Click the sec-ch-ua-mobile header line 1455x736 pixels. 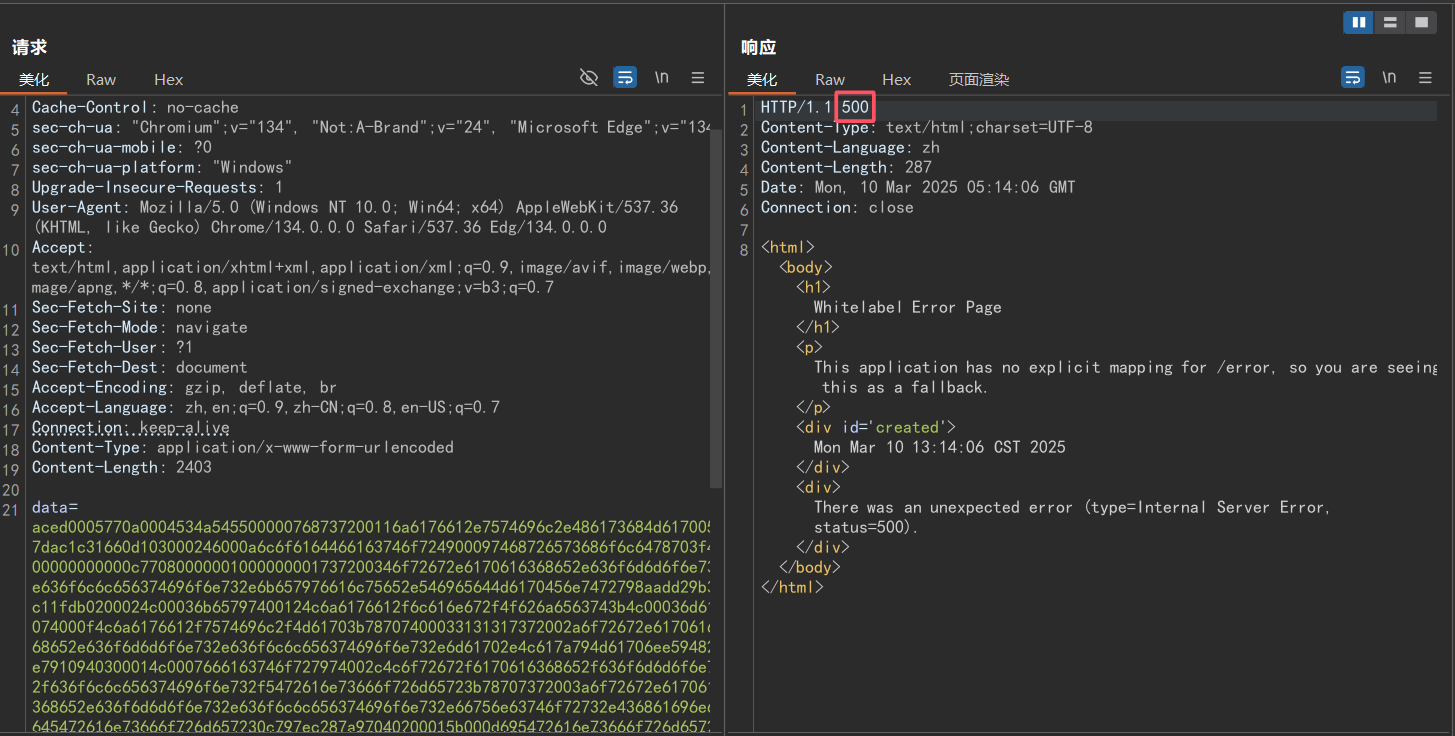coord(121,147)
